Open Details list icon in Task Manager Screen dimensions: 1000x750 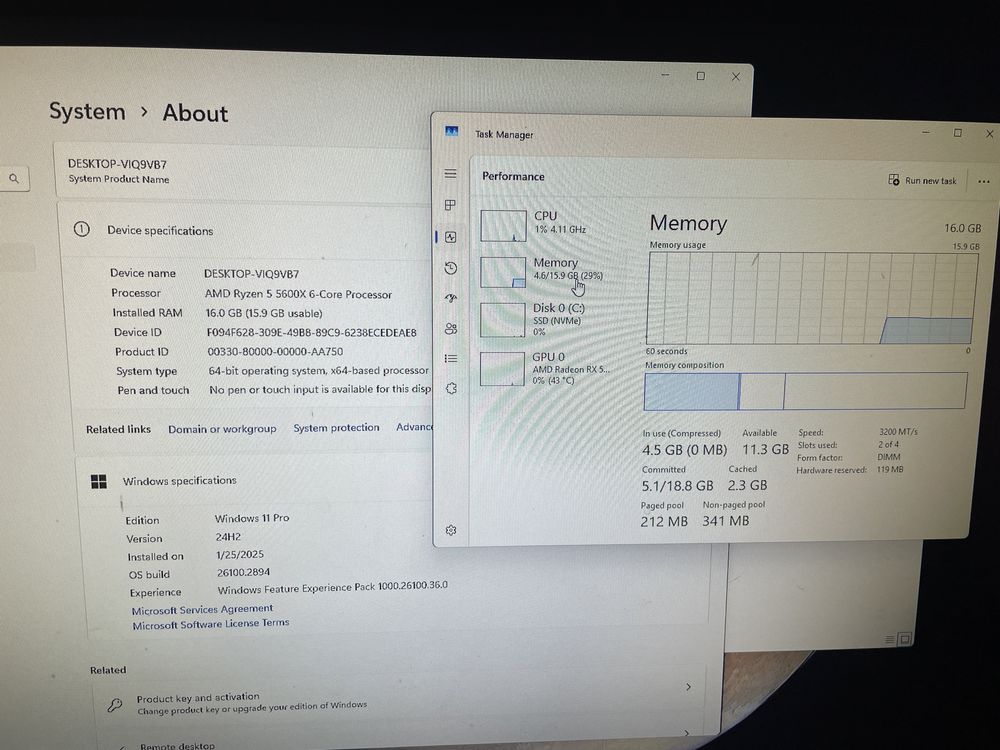tap(451, 358)
